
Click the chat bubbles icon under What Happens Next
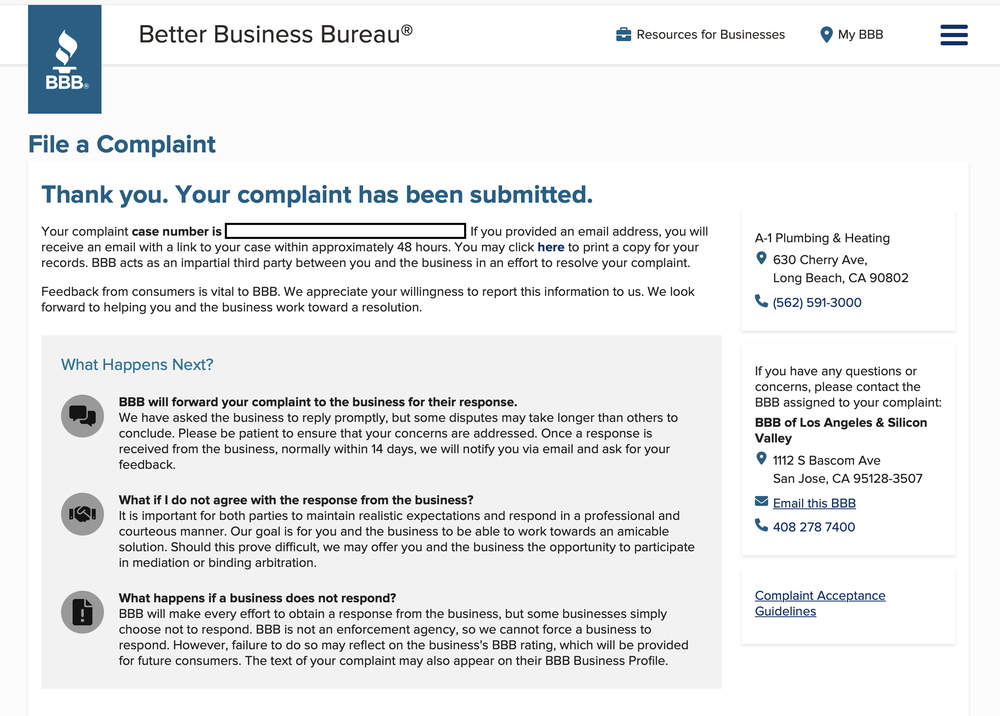click(82, 416)
